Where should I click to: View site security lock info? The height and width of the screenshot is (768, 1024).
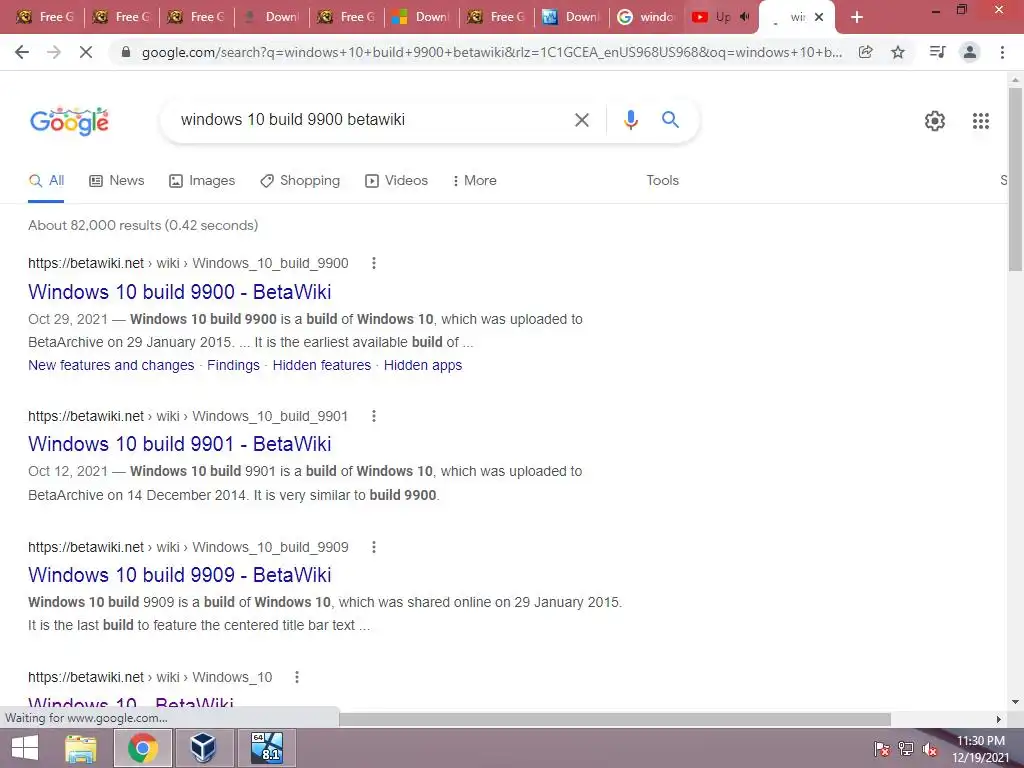126,52
